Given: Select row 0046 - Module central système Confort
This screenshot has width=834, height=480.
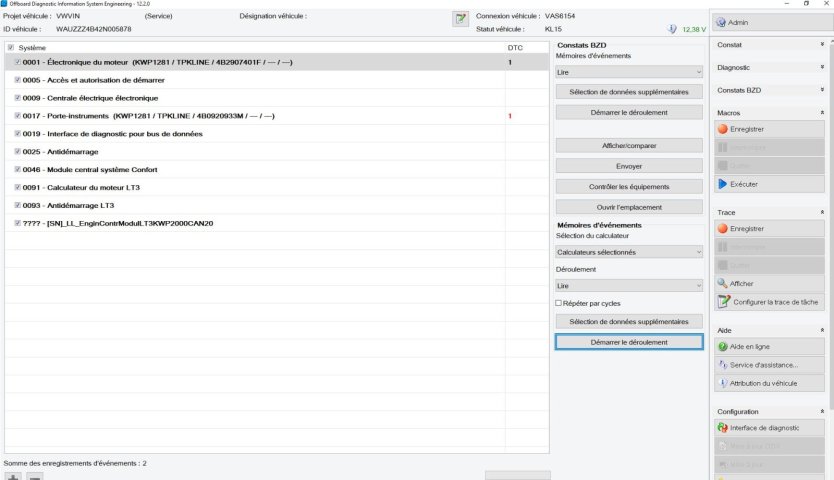Looking at the screenshot, I should (277, 169).
